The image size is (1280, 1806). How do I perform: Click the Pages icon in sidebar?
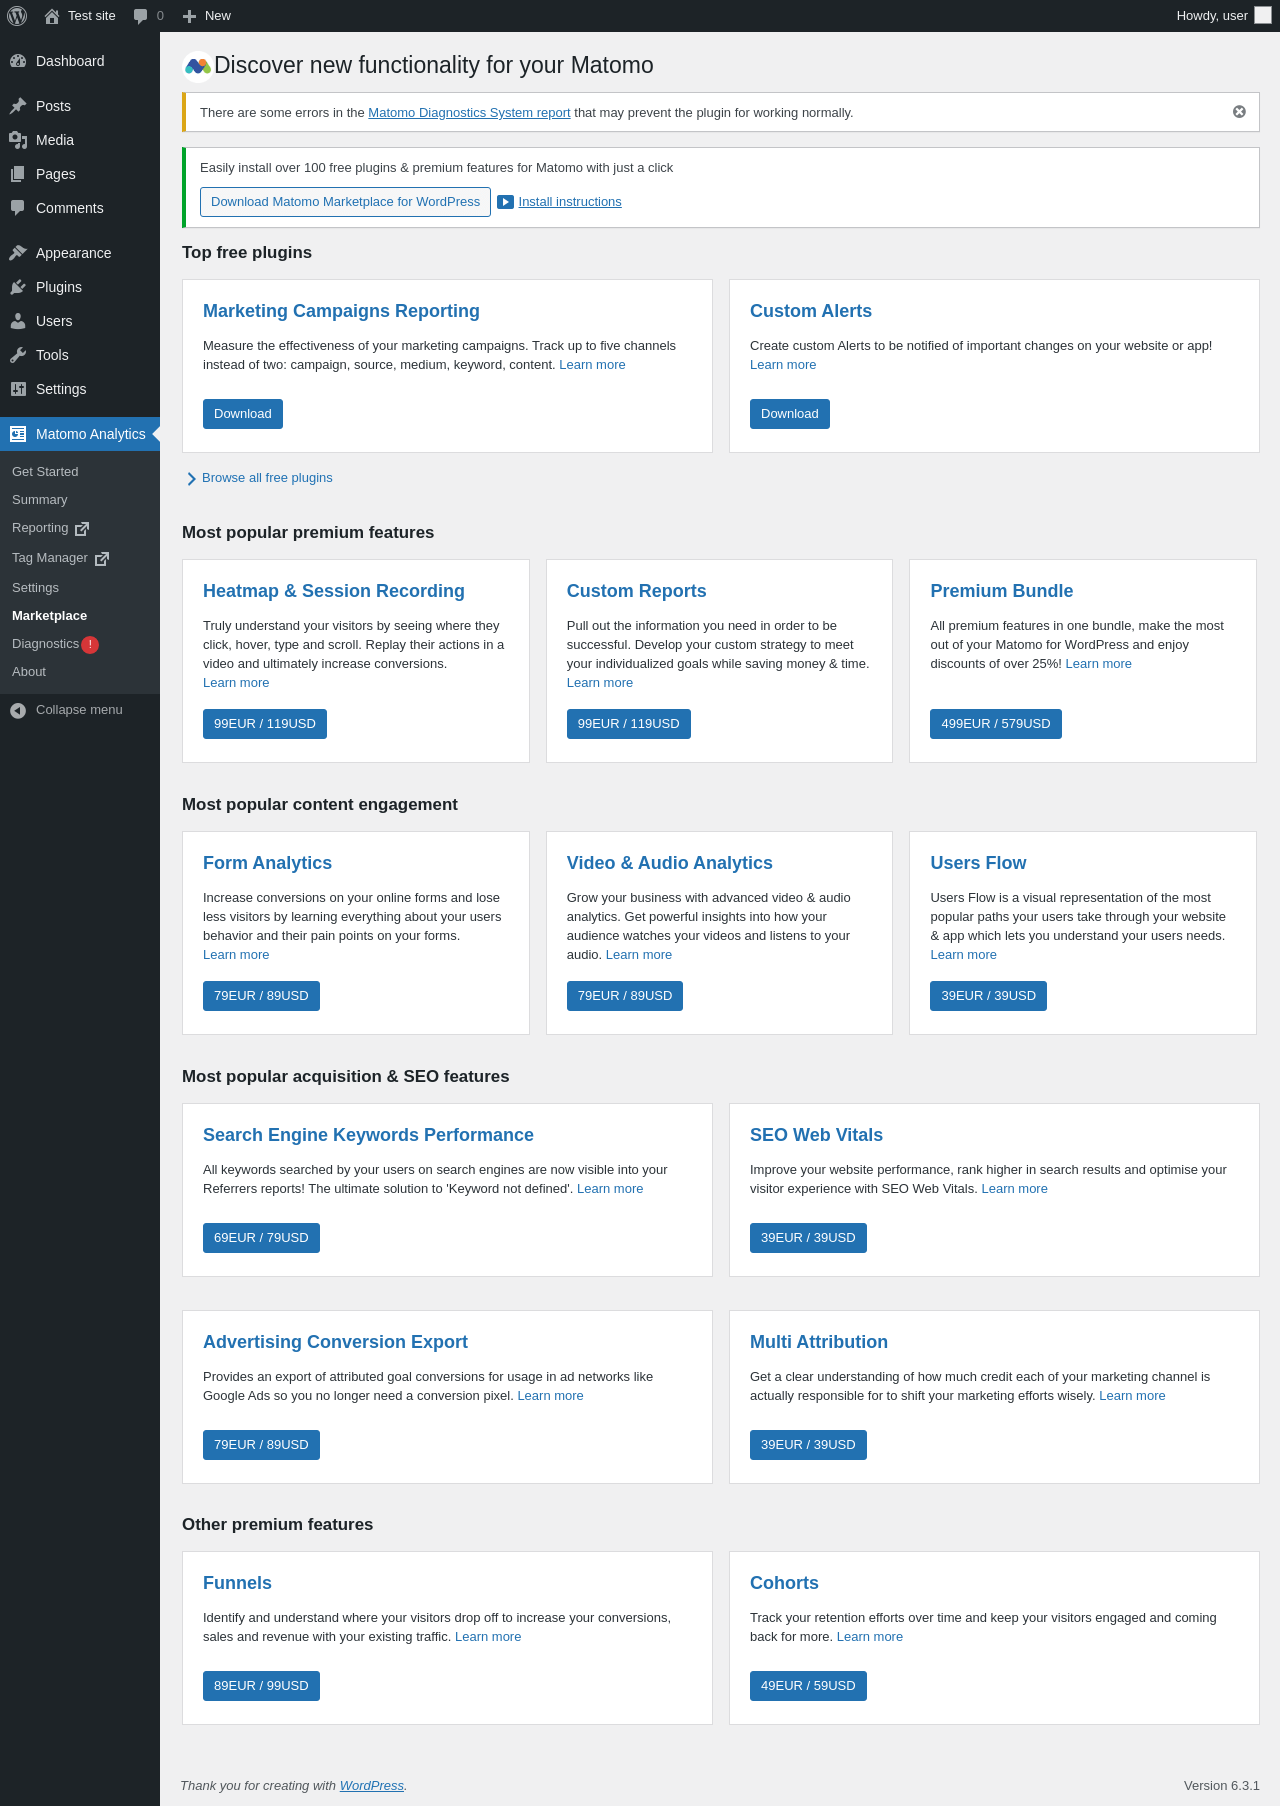(x=18, y=174)
